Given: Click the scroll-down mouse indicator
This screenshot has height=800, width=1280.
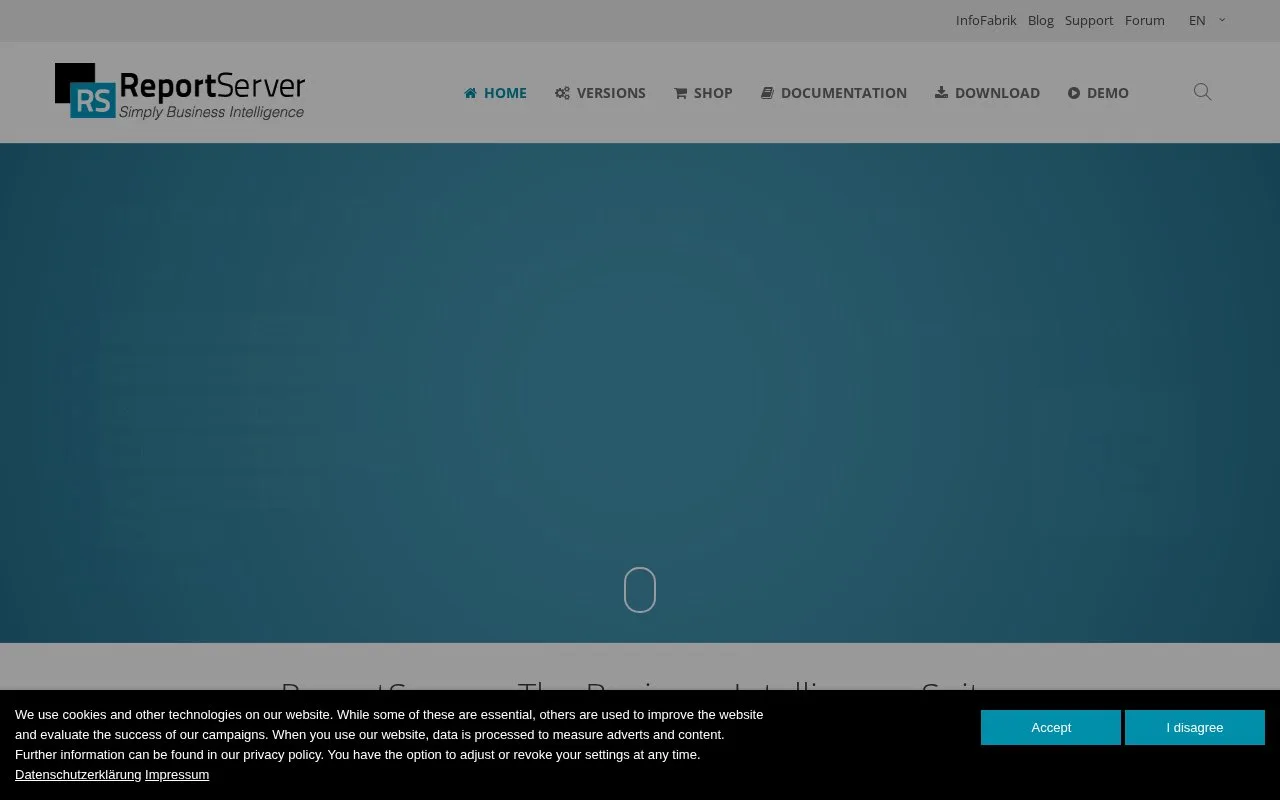Looking at the screenshot, I should click(x=640, y=590).
